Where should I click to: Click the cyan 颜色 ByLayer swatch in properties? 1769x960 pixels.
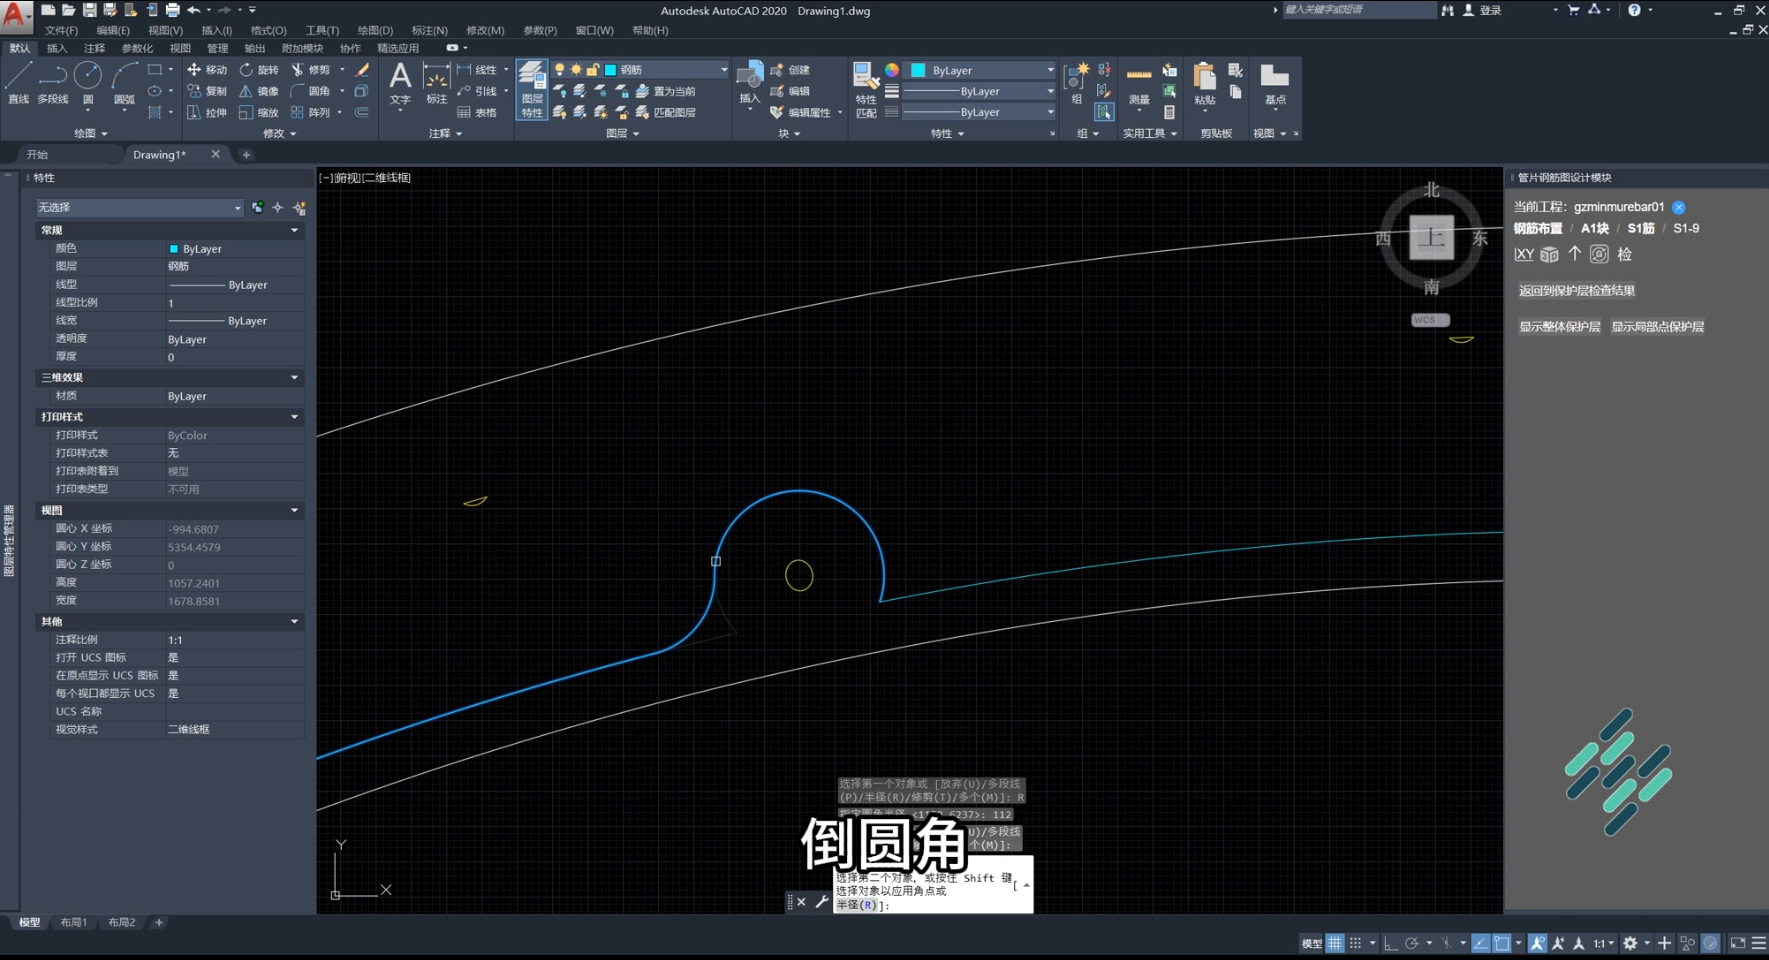pyautogui.click(x=173, y=249)
